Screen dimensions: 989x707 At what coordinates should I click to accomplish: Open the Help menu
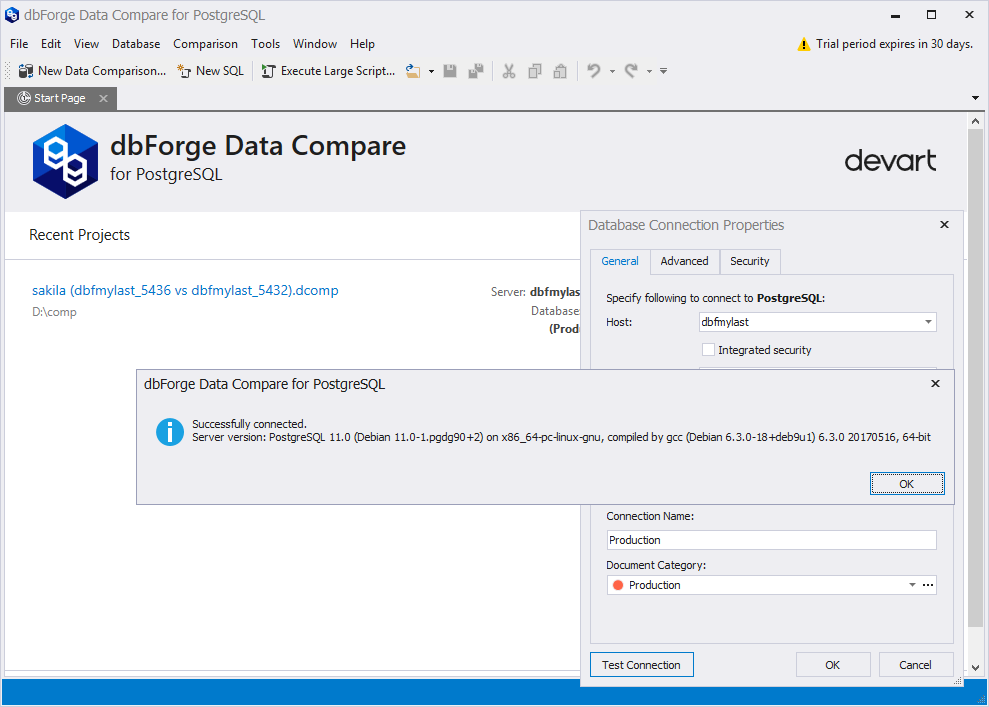(363, 44)
